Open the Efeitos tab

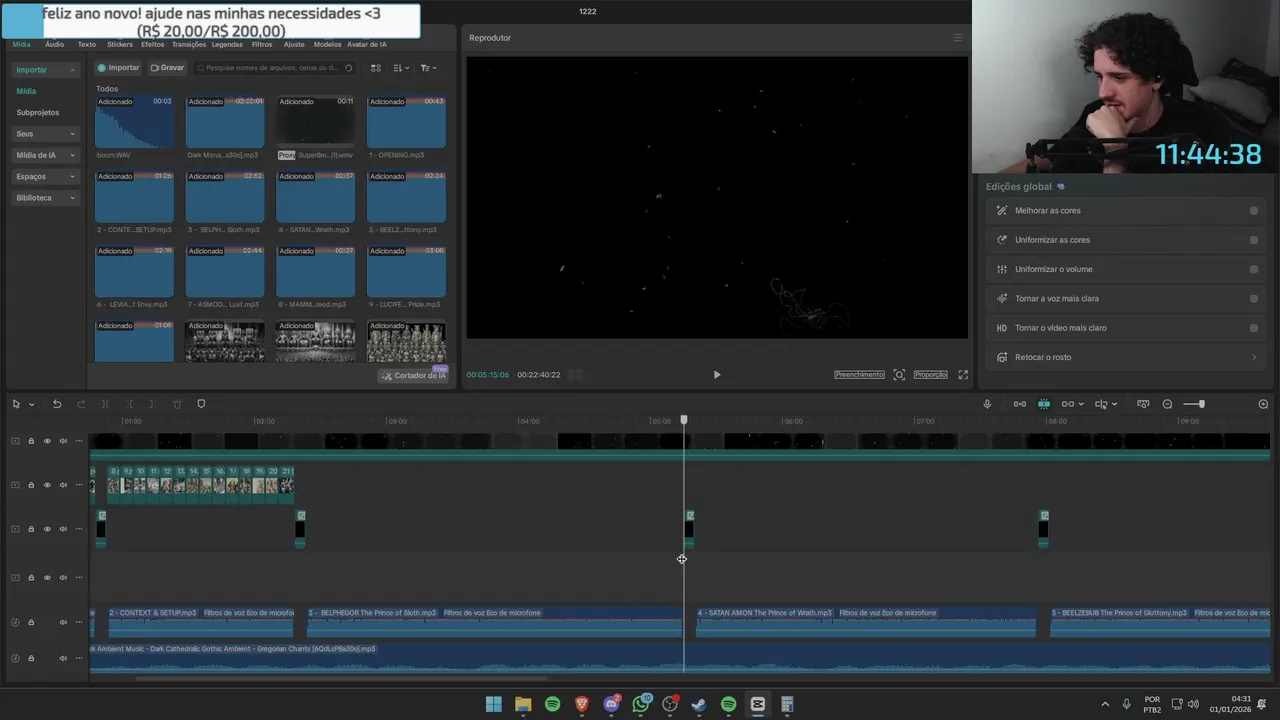click(x=153, y=44)
